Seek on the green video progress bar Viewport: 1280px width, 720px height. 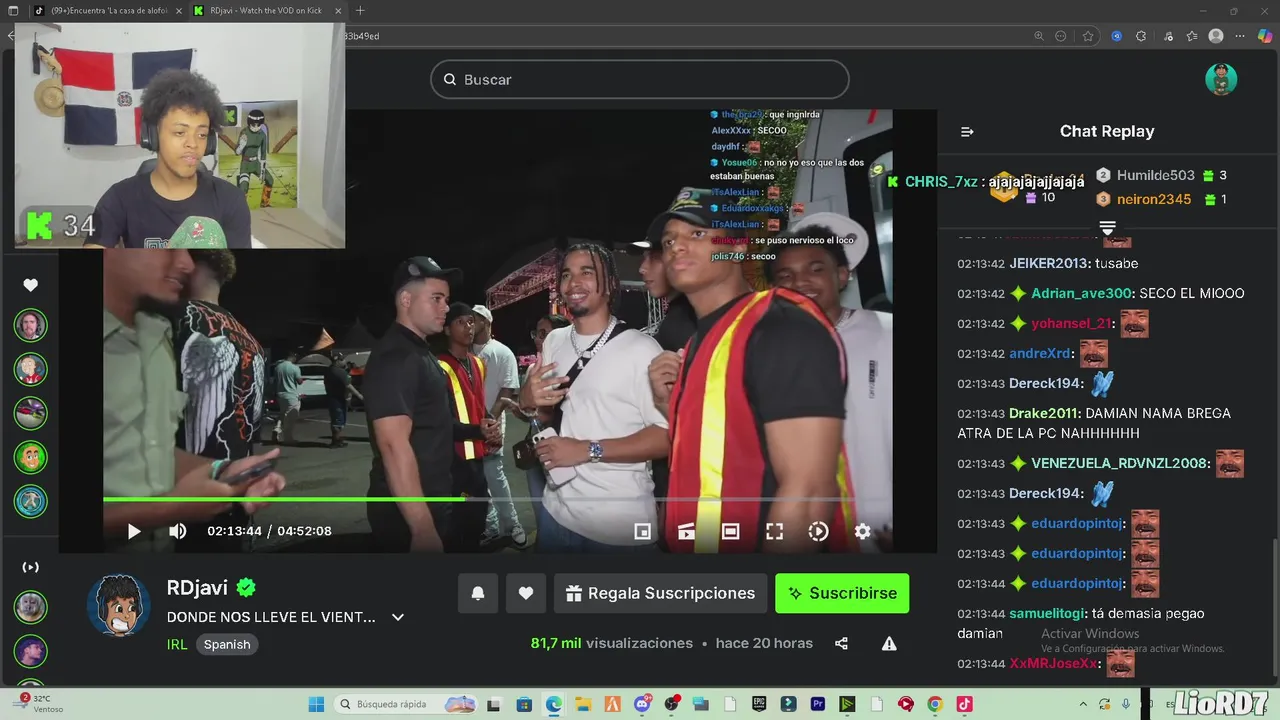click(498, 498)
